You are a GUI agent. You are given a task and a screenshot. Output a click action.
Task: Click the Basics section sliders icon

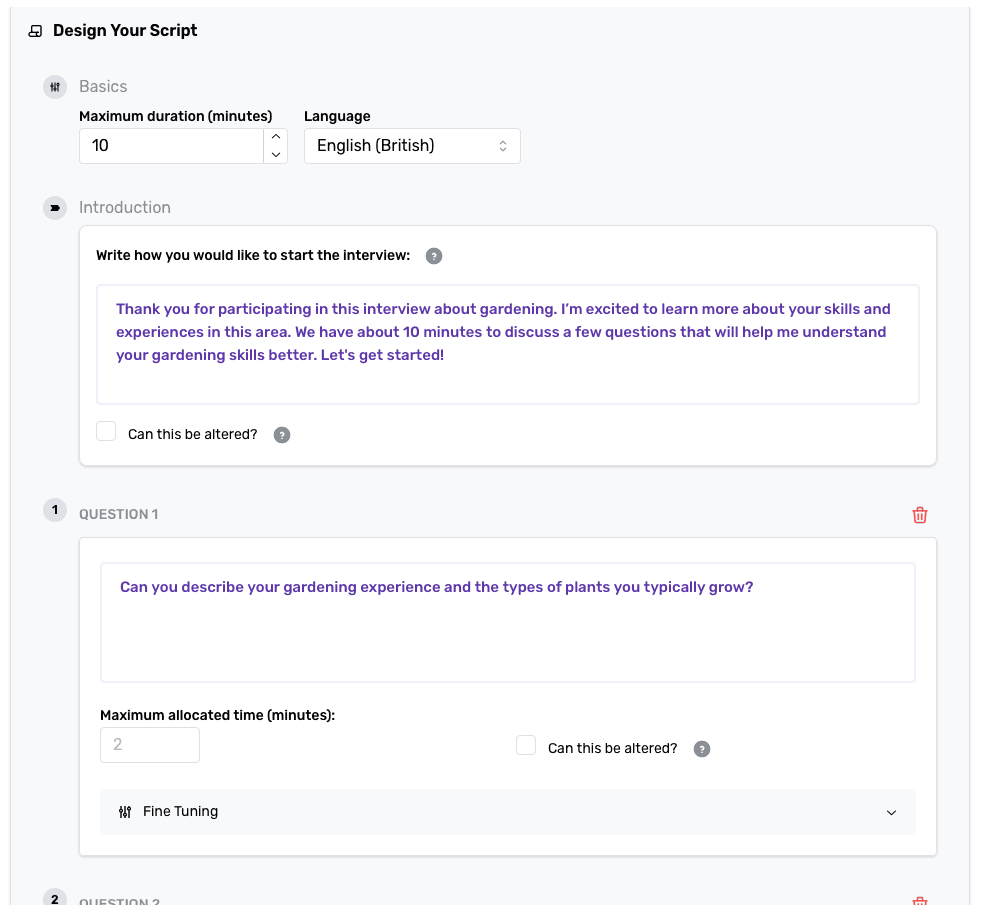[x=55, y=87]
